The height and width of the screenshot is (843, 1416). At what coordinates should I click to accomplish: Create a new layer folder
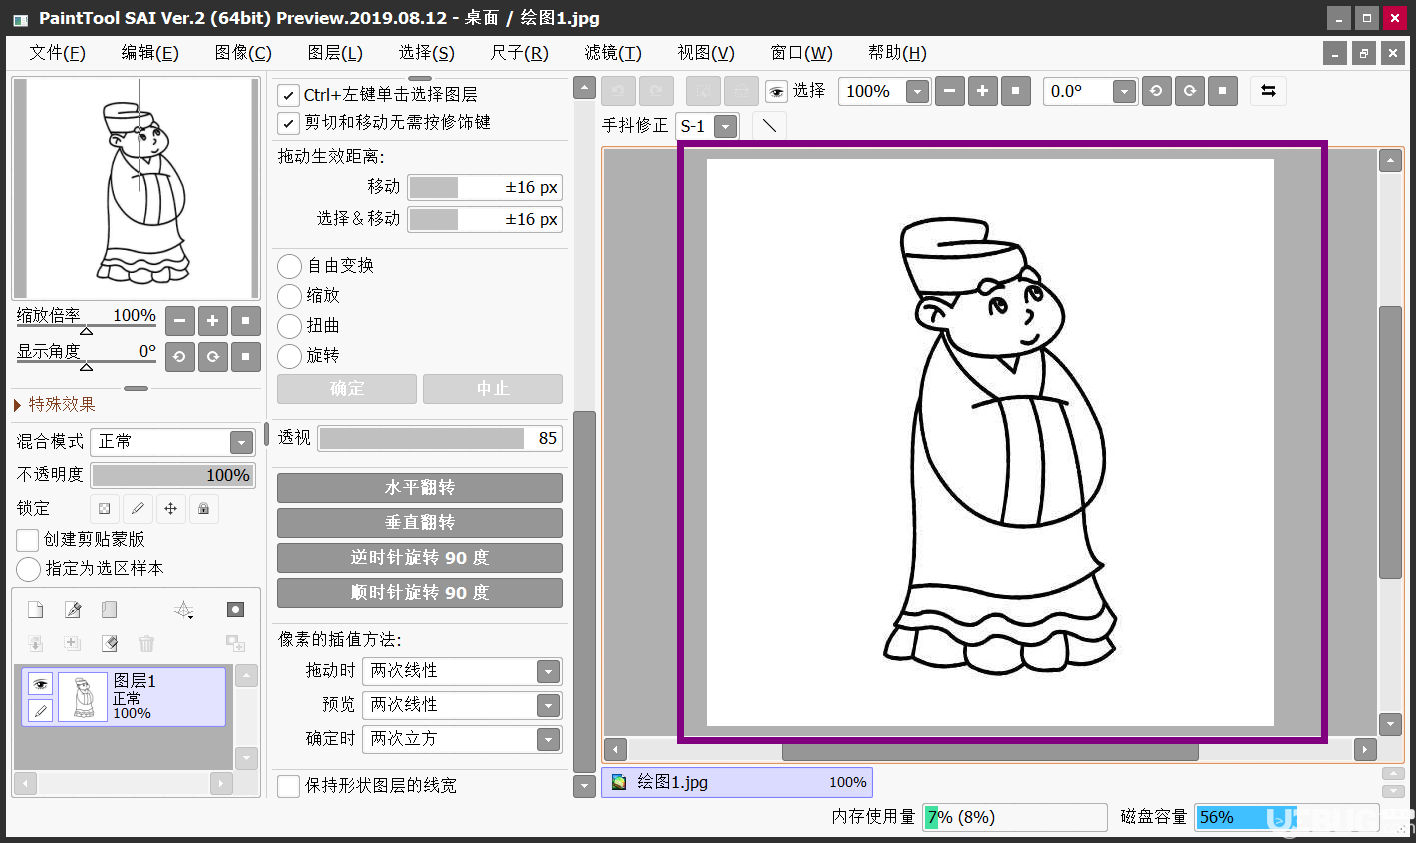coord(110,610)
